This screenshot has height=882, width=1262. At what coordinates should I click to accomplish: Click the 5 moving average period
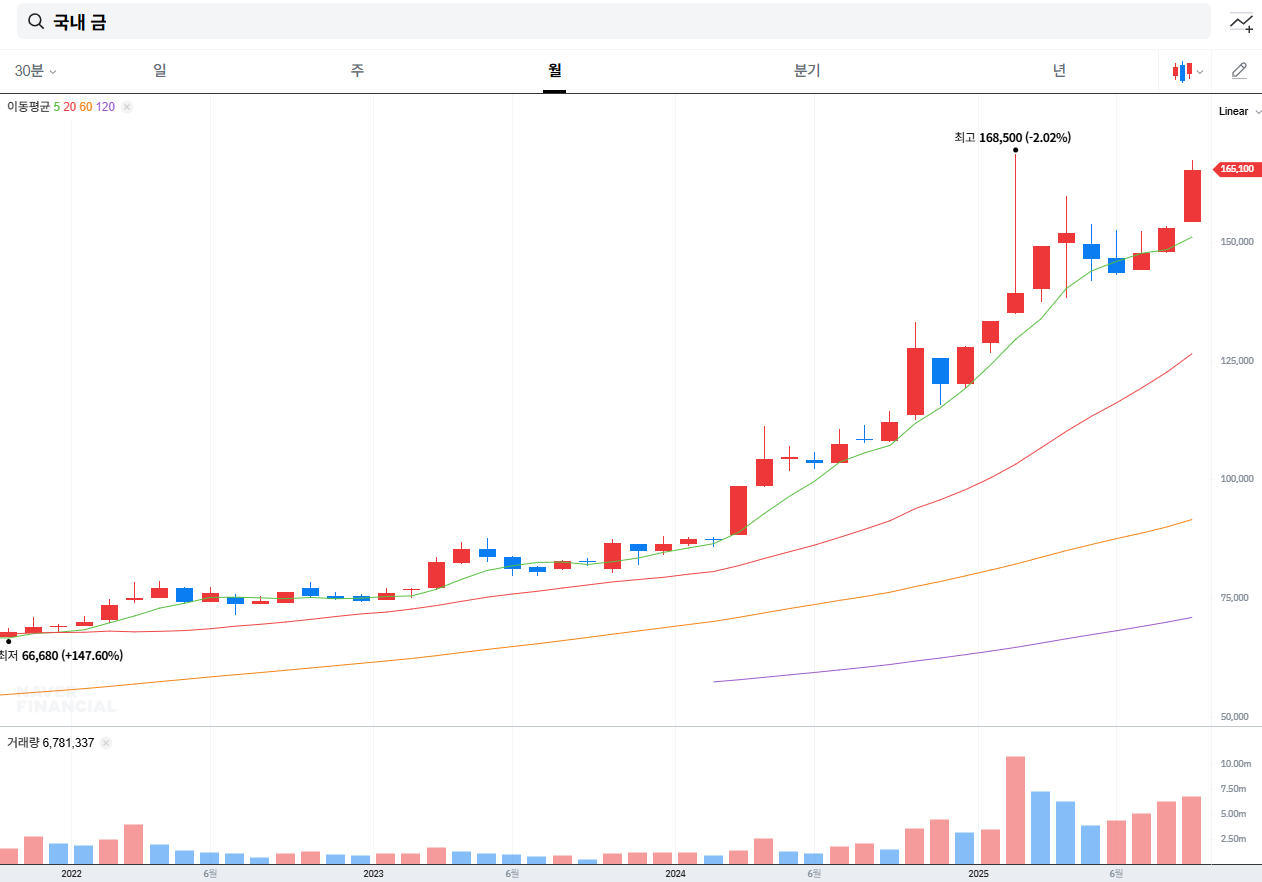point(57,106)
